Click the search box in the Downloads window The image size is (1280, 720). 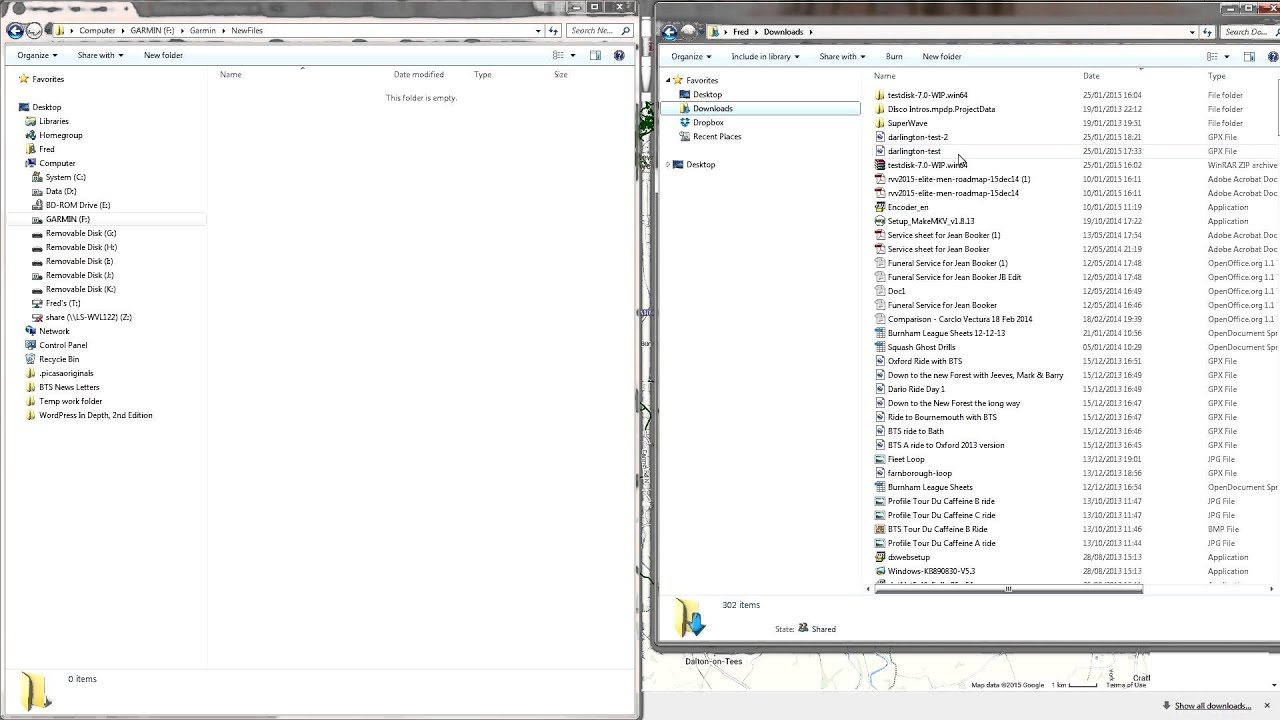point(1250,32)
